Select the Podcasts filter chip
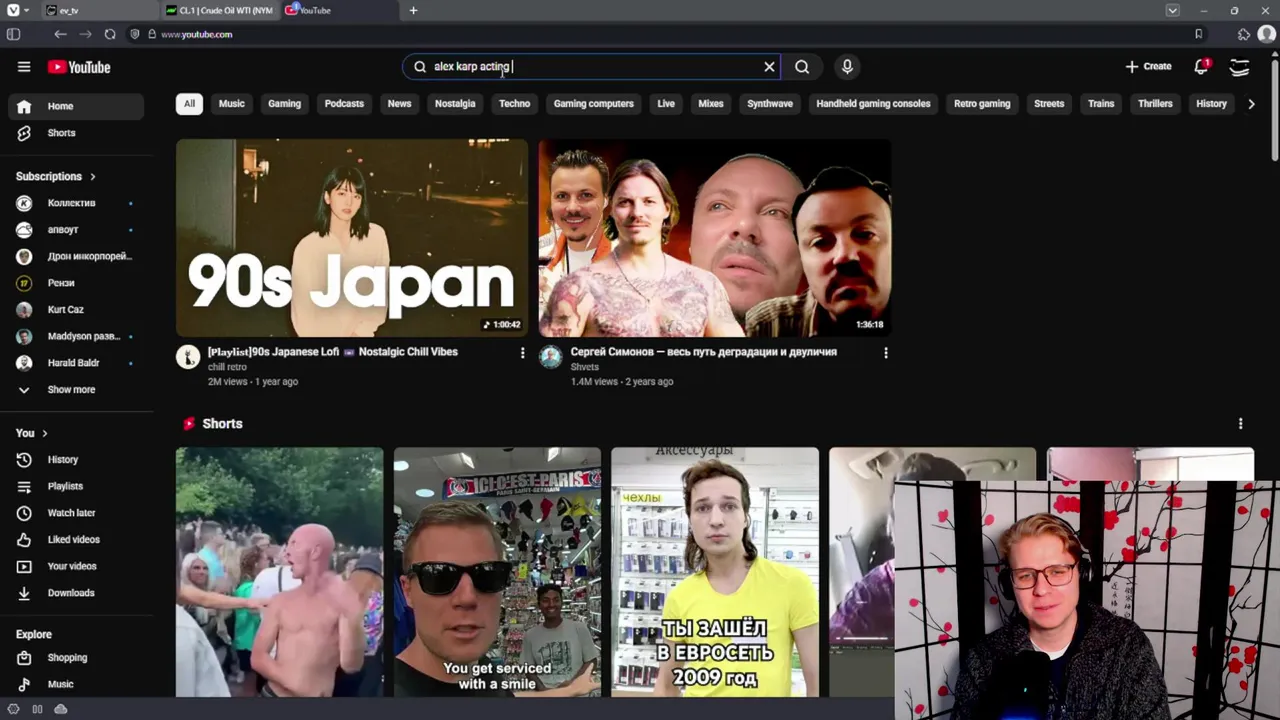Image resolution: width=1280 pixels, height=720 pixels. (344, 104)
